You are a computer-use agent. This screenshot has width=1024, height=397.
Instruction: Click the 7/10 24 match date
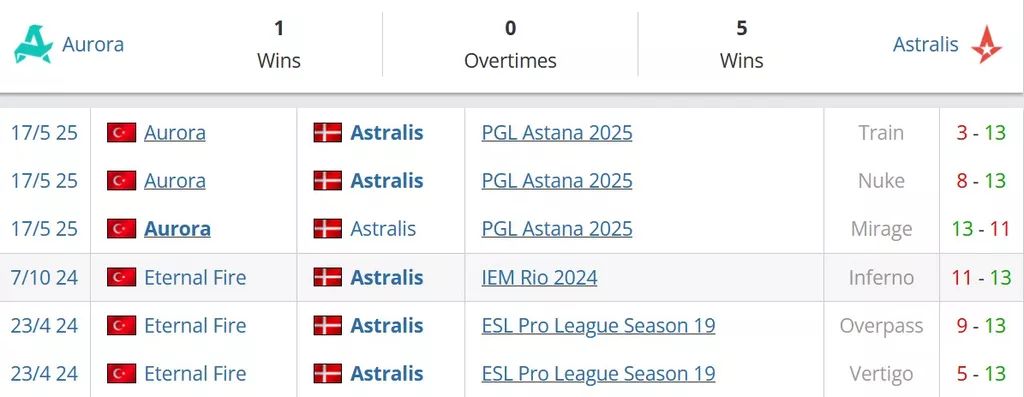point(44,278)
